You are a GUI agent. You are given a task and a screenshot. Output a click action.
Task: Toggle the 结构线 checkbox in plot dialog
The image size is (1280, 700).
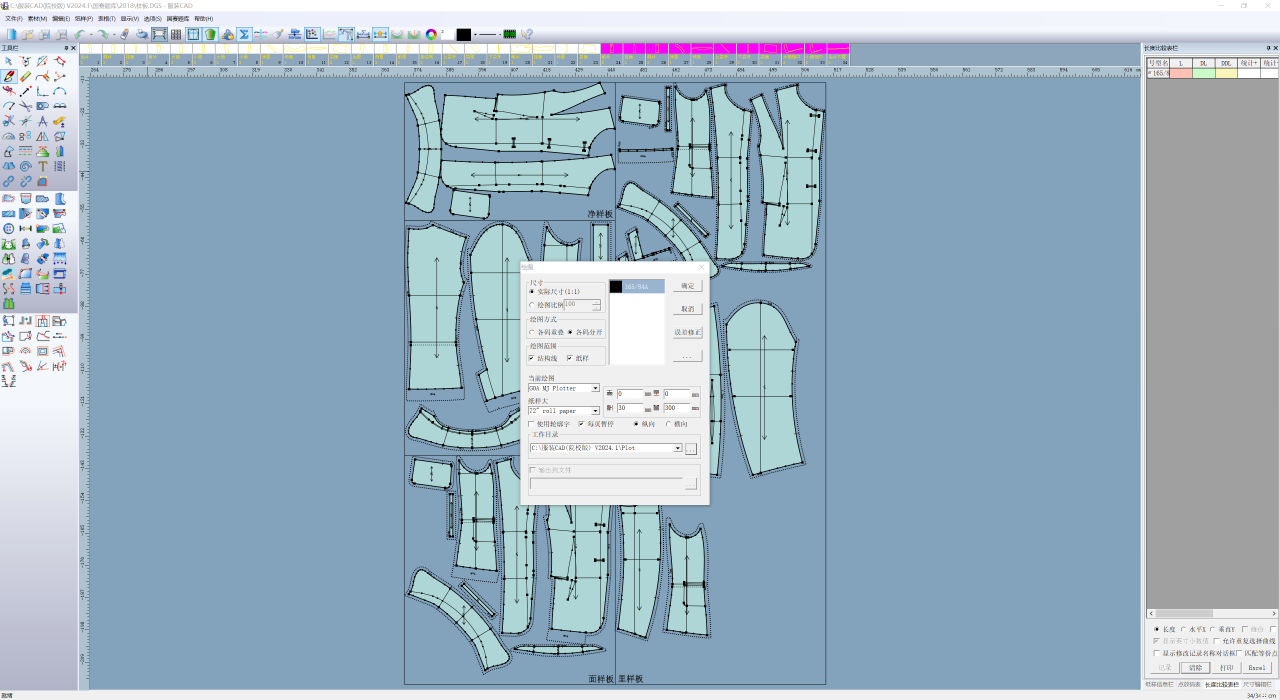532,358
